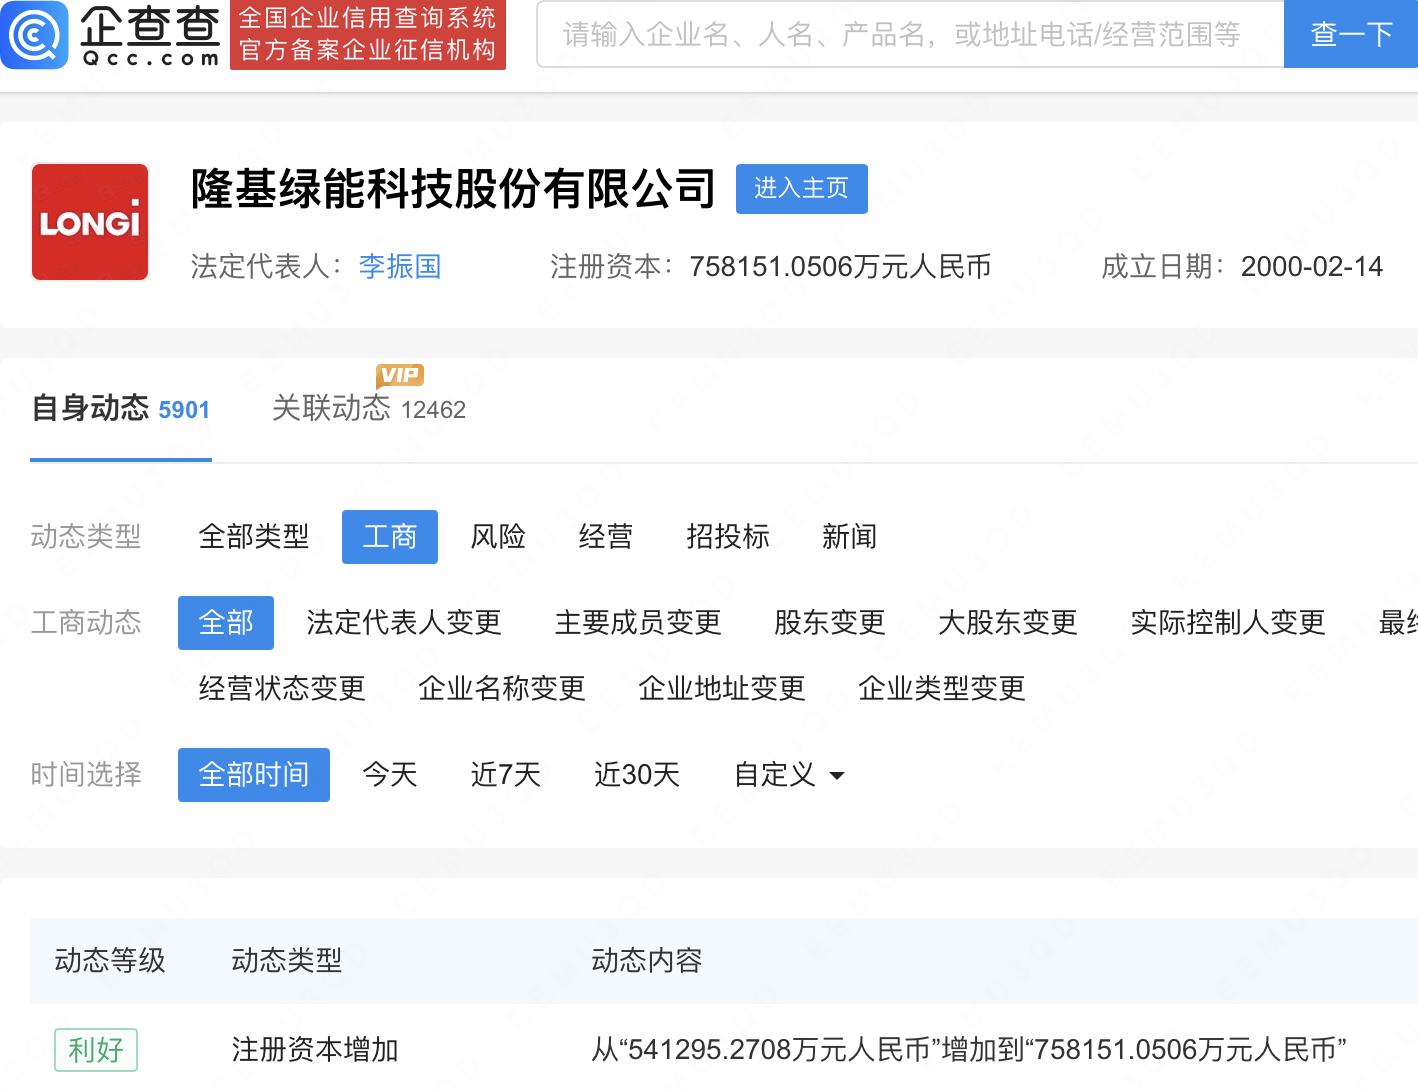
Task: Click registered capital value 758151.0506万元人民币
Action: coord(840,266)
